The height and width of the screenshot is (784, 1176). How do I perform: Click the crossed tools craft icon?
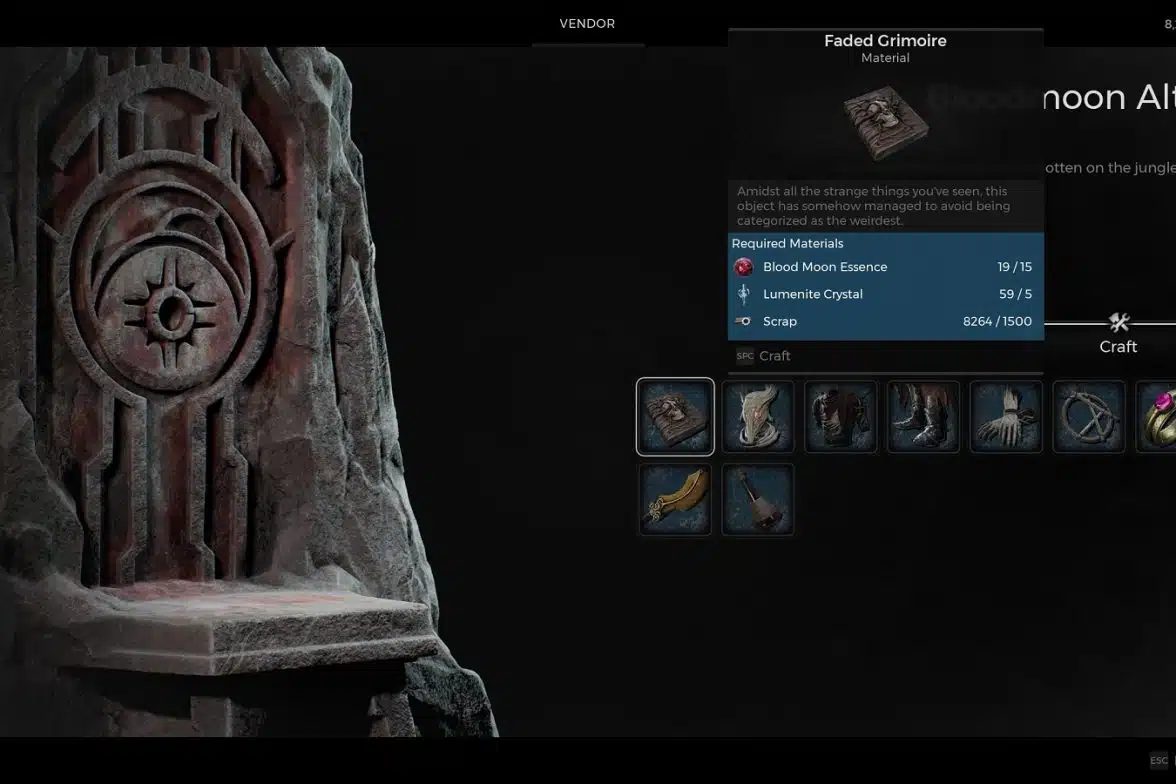point(1118,323)
